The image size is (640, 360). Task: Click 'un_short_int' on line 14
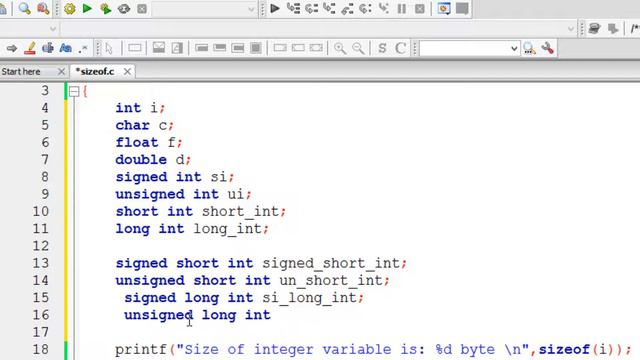[x=331, y=281]
